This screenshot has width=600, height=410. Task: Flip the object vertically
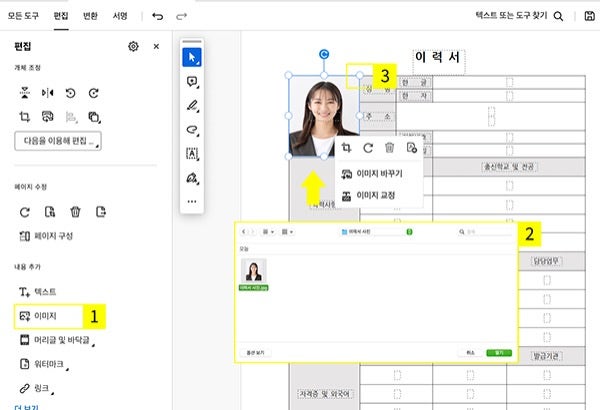[25, 93]
